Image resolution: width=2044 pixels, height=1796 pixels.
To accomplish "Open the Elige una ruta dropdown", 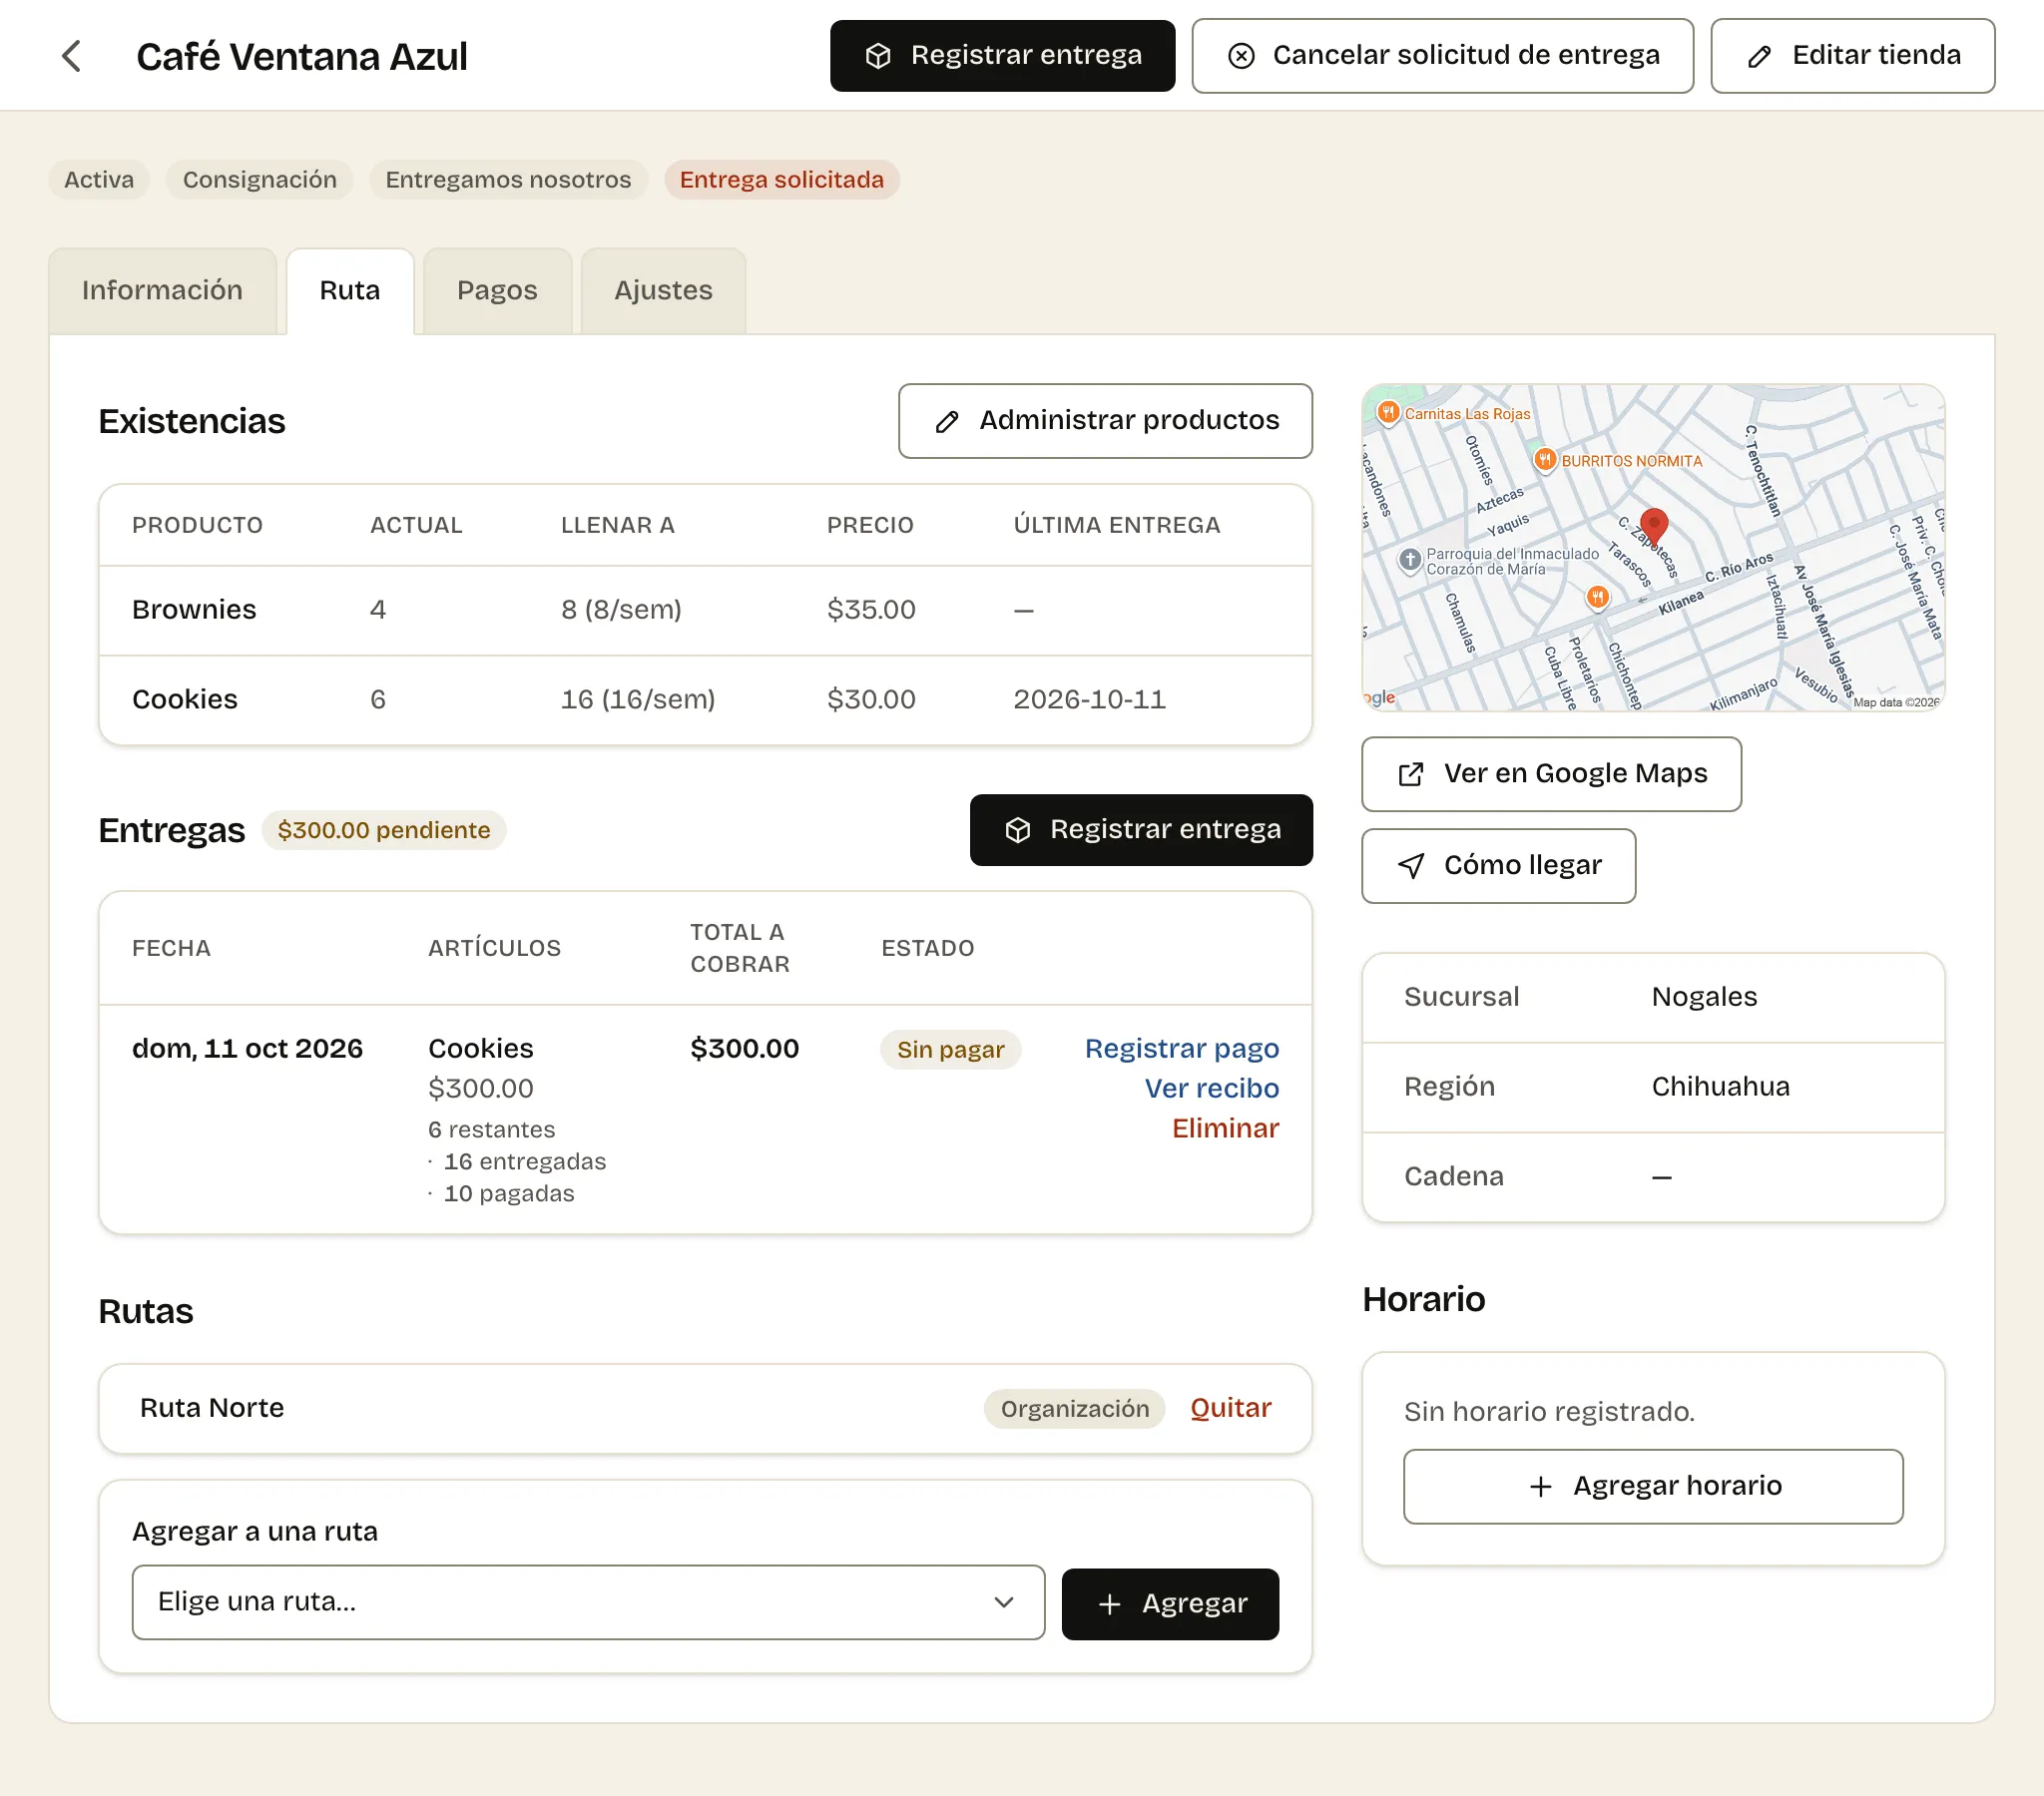I will [588, 1602].
